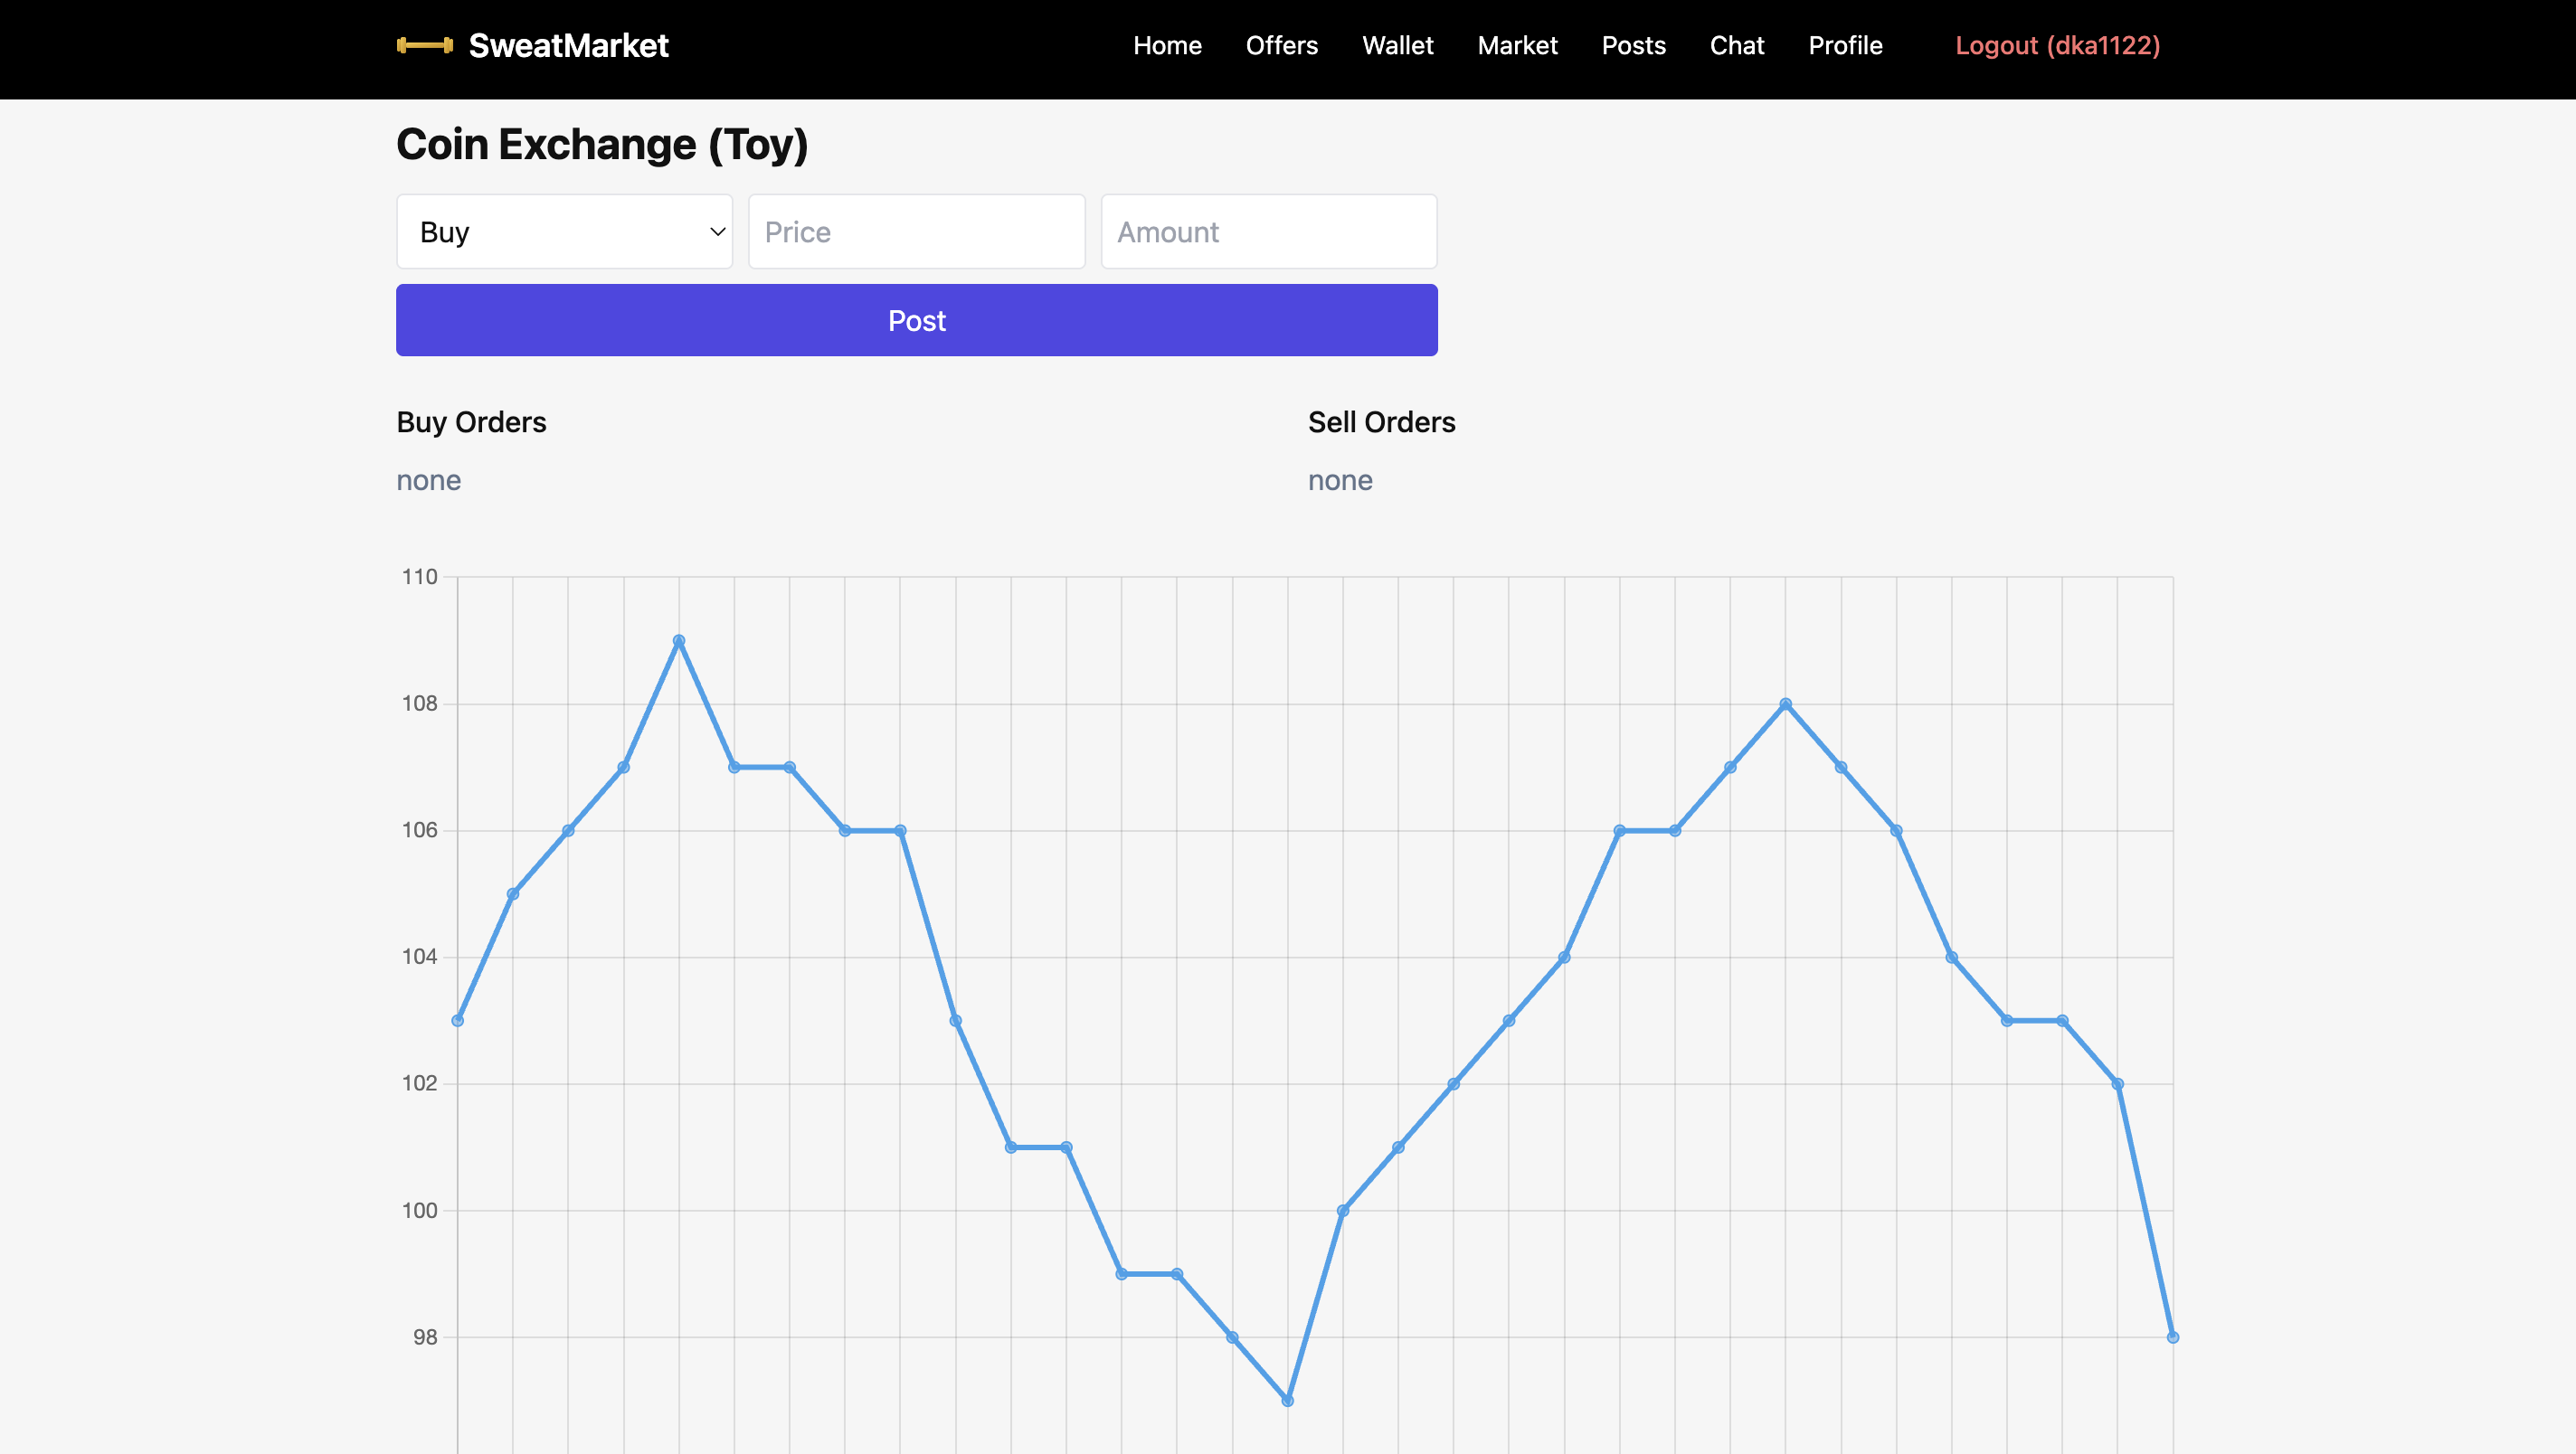
Task: Click the SweatMarket dumbbell logo icon
Action: pos(425,45)
